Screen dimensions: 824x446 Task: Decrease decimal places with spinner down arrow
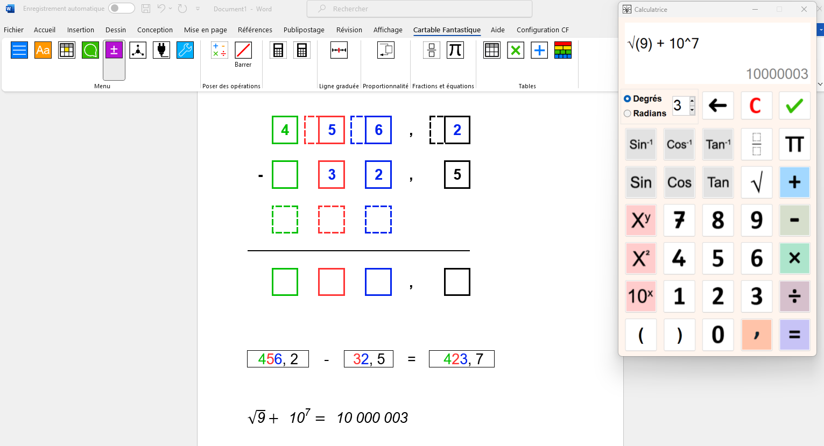[x=692, y=110]
